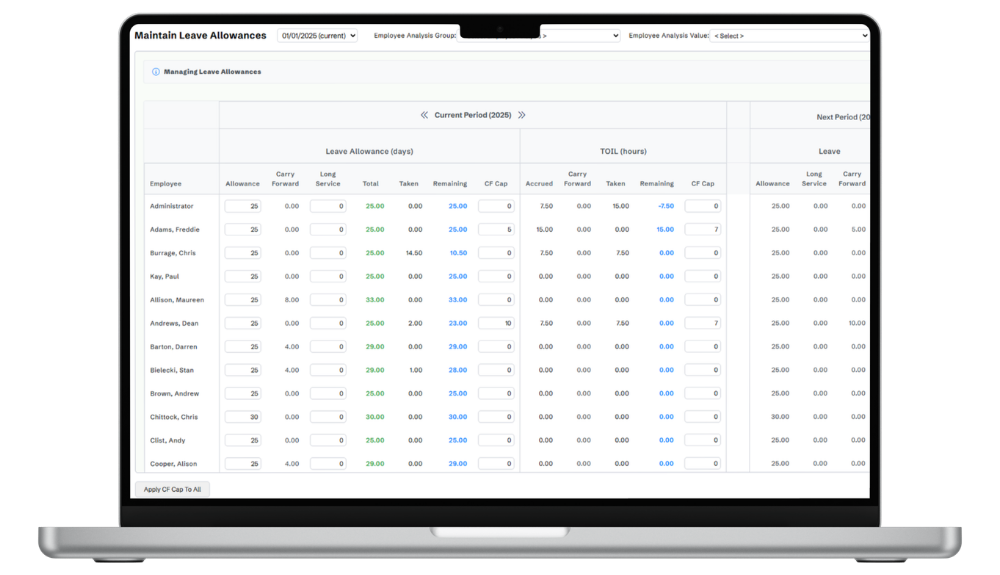Click employee name Allison, Maureen

click(177, 300)
